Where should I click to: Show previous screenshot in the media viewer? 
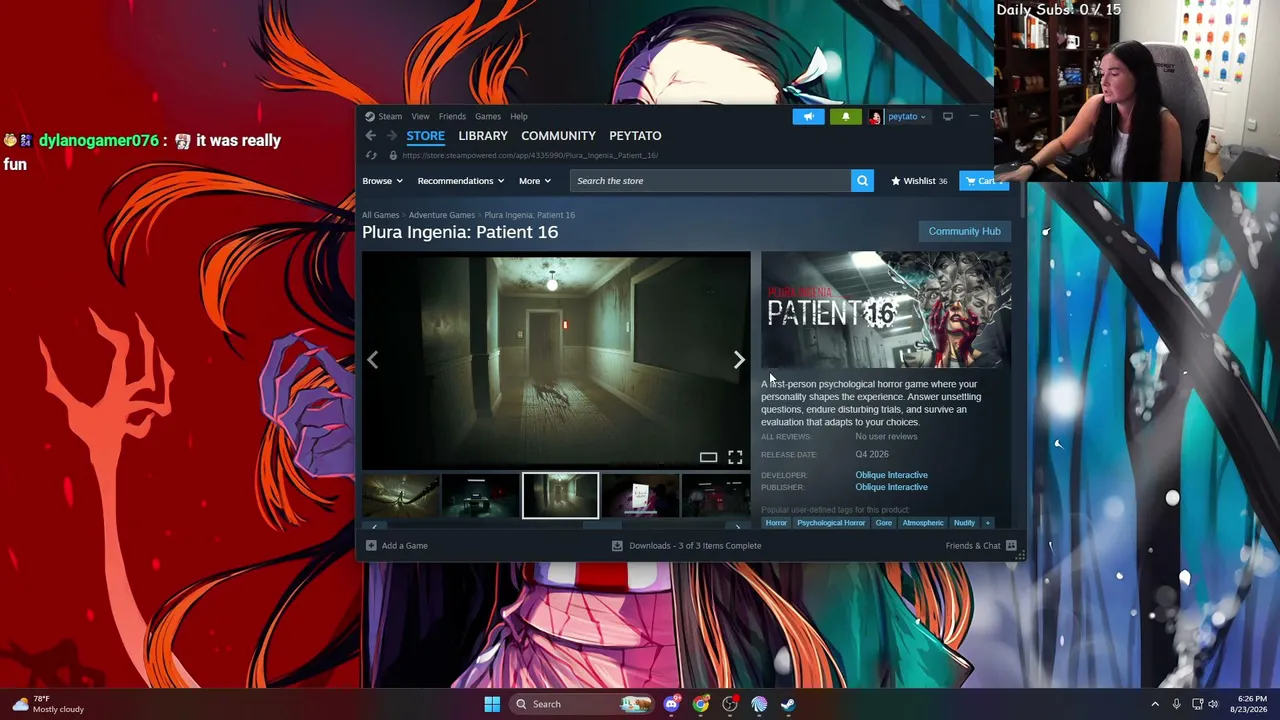[373, 360]
